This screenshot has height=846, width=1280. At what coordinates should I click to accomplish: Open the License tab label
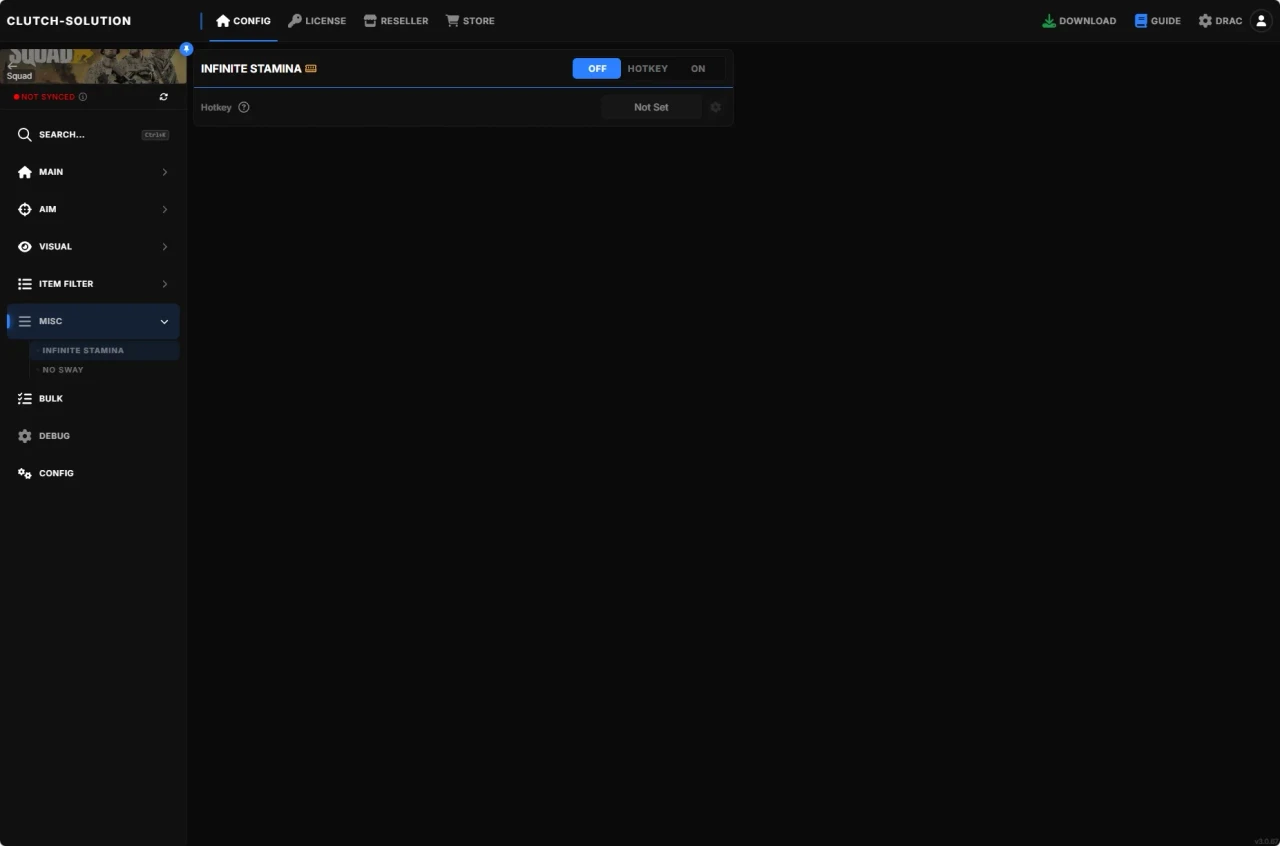click(326, 21)
